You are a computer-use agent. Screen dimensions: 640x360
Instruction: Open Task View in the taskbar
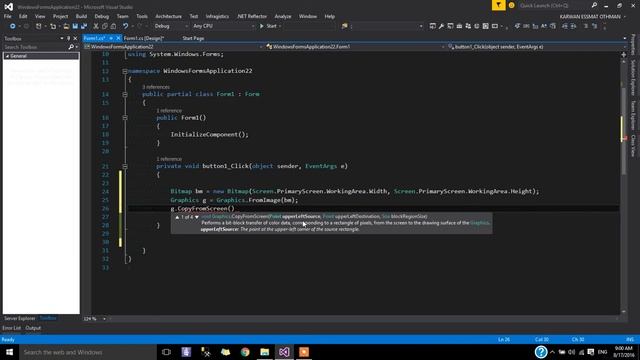tap(166, 352)
